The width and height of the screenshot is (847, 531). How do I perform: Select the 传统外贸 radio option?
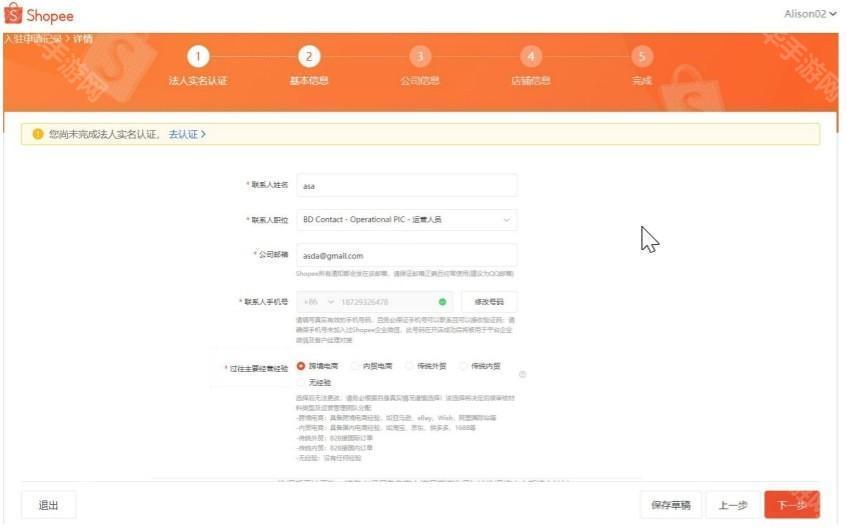tap(409, 366)
